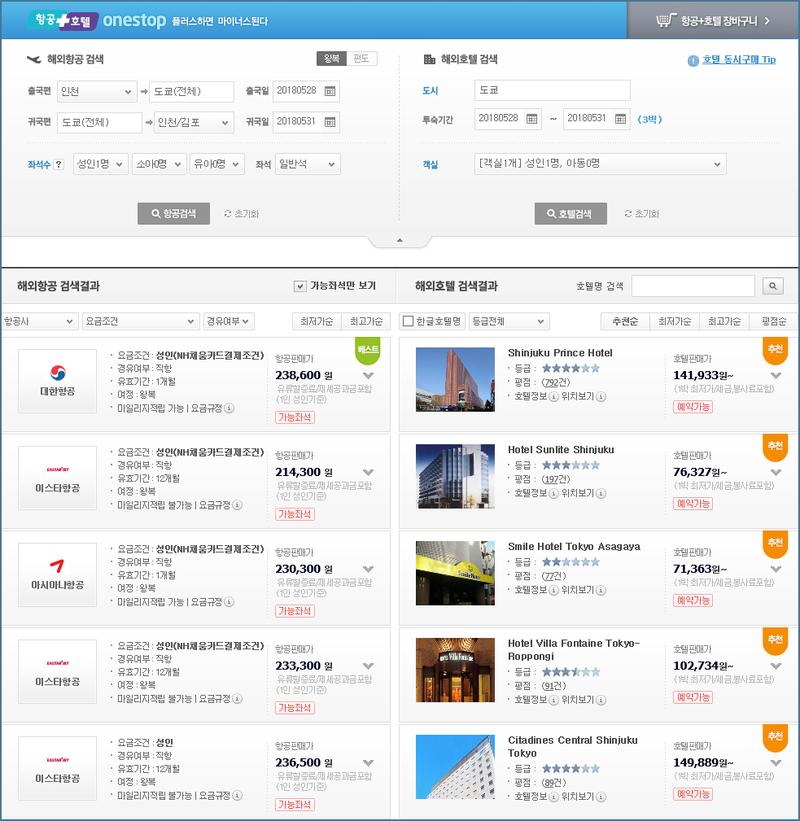Viewport: 800px width, 821px height.
Task: Open 위치보기 info icon for Smile Hotel Asagaya
Action: (601, 591)
